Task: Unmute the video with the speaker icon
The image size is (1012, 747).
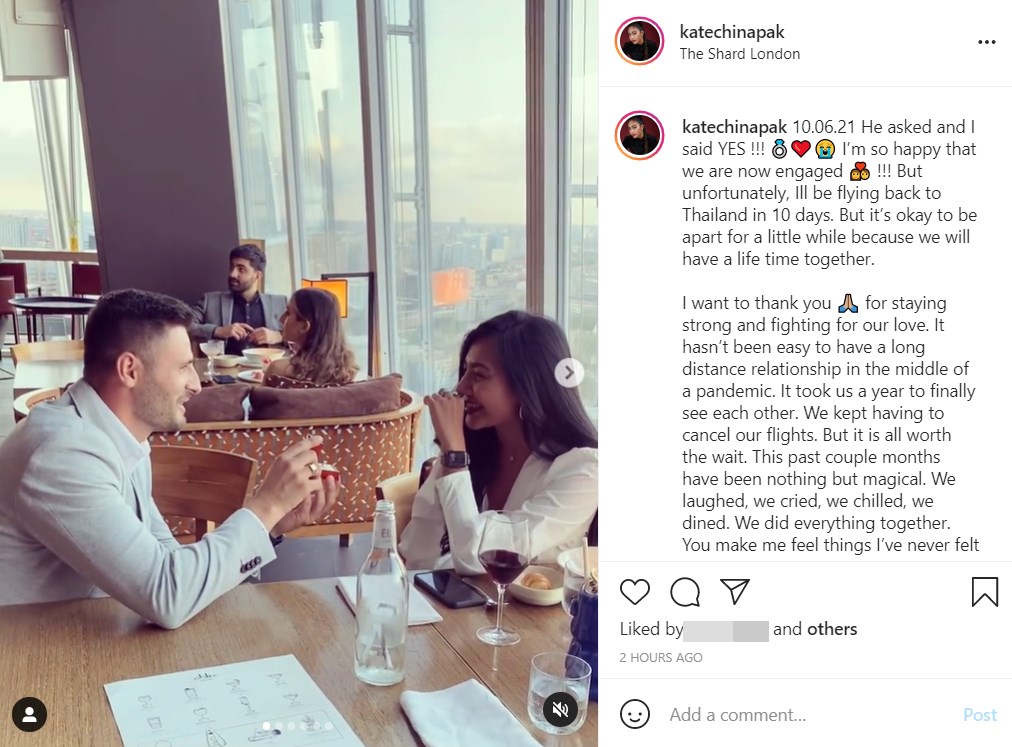Action: pyautogui.click(x=560, y=710)
